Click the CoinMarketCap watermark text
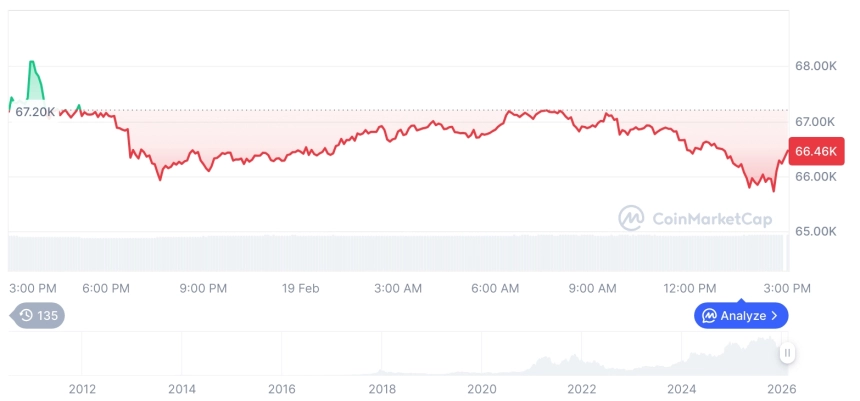This screenshot has width=860, height=401. click(712, 219)
